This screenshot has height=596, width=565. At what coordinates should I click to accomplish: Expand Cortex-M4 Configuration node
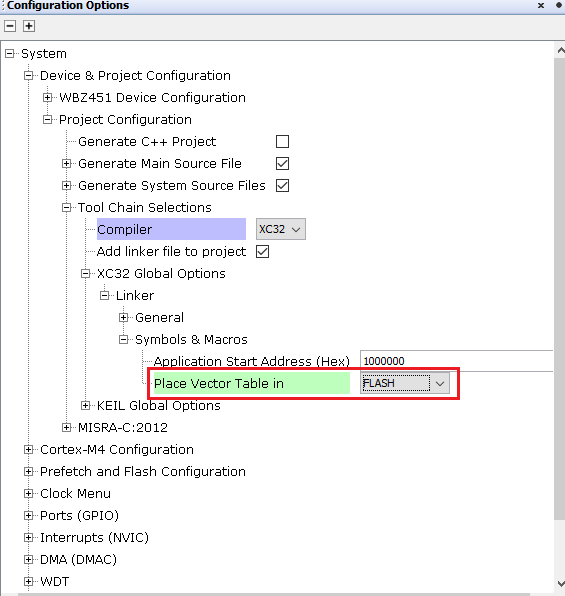coord(29,450)
